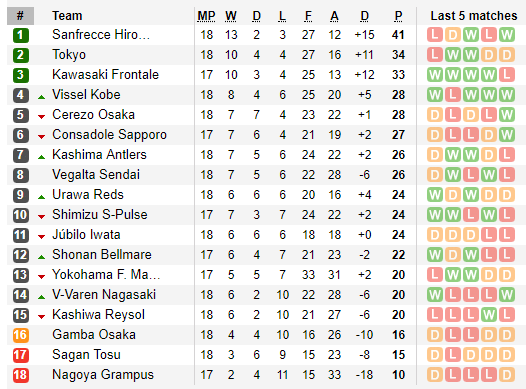Click Nagoya Grampus's first D result badge

click(435, 375)
